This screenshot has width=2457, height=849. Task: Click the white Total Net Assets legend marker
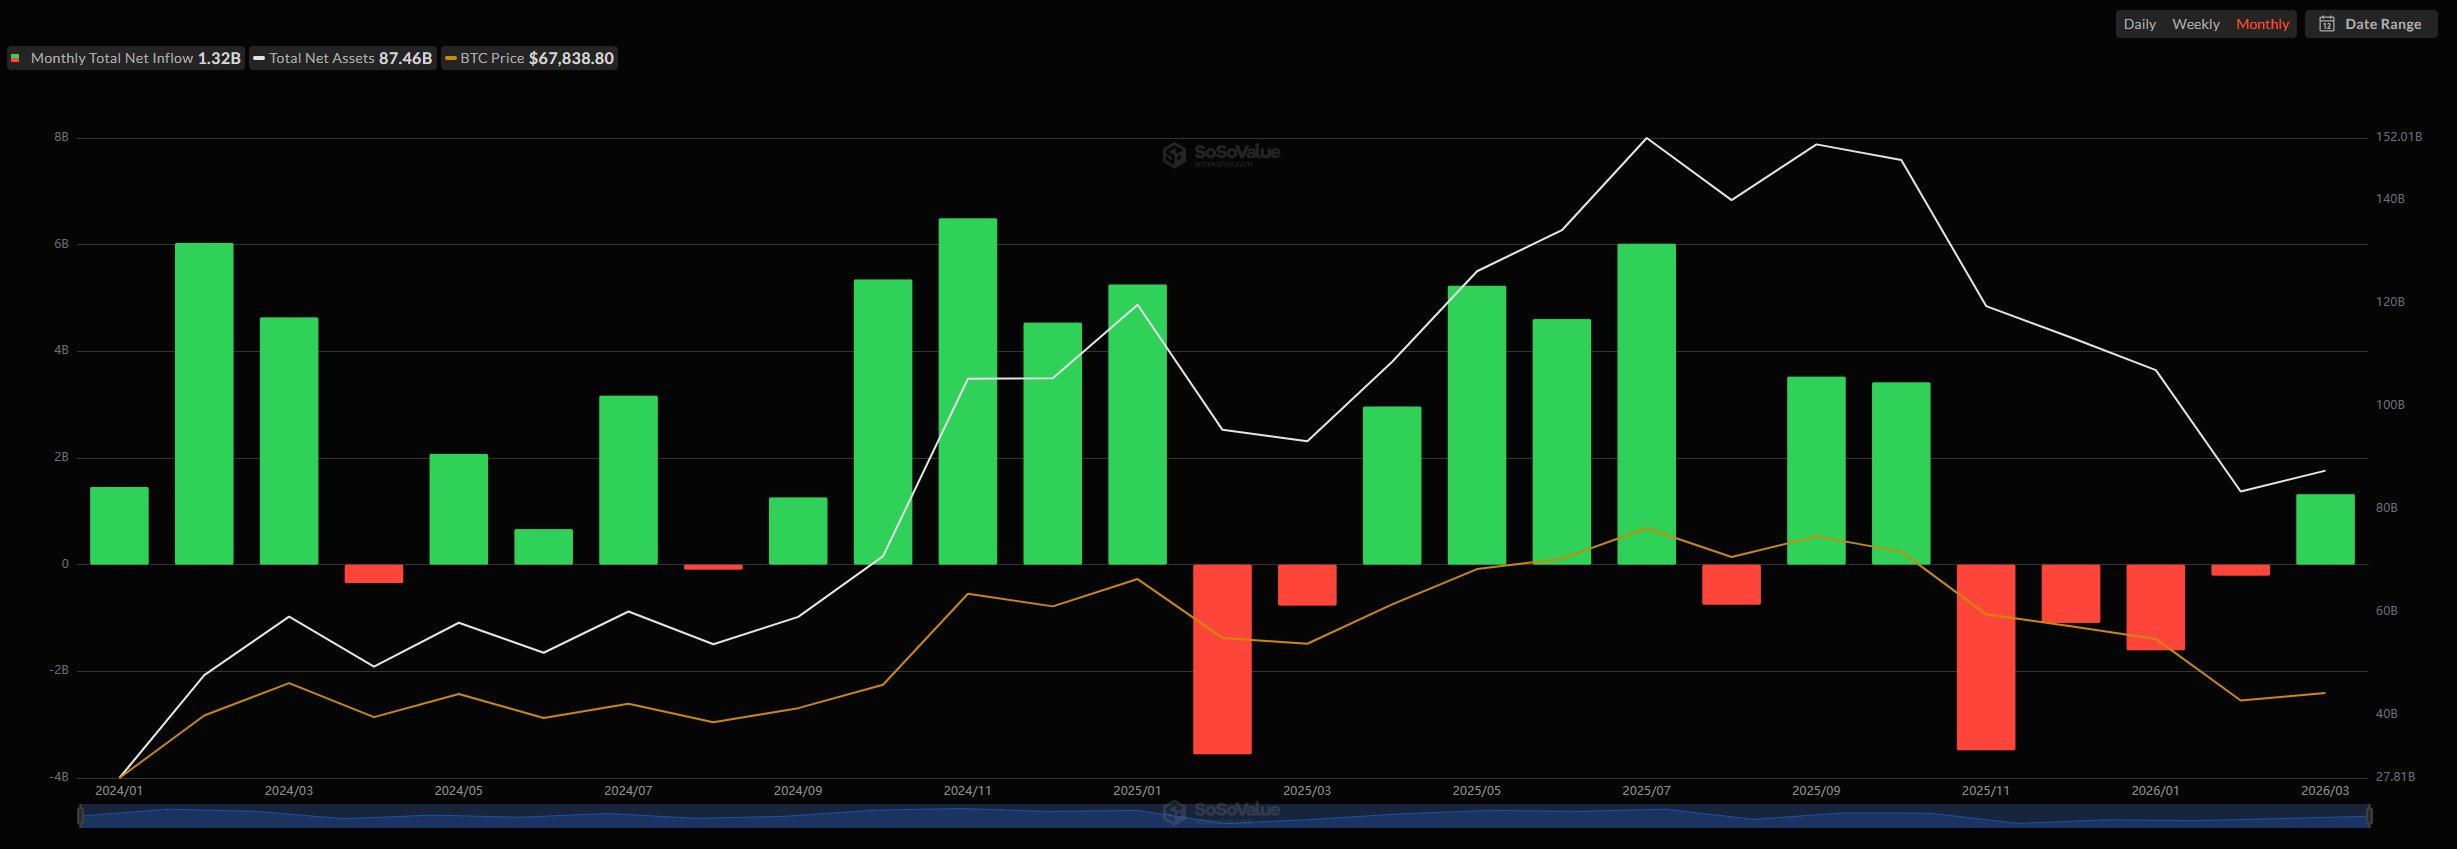pos(259,58)
